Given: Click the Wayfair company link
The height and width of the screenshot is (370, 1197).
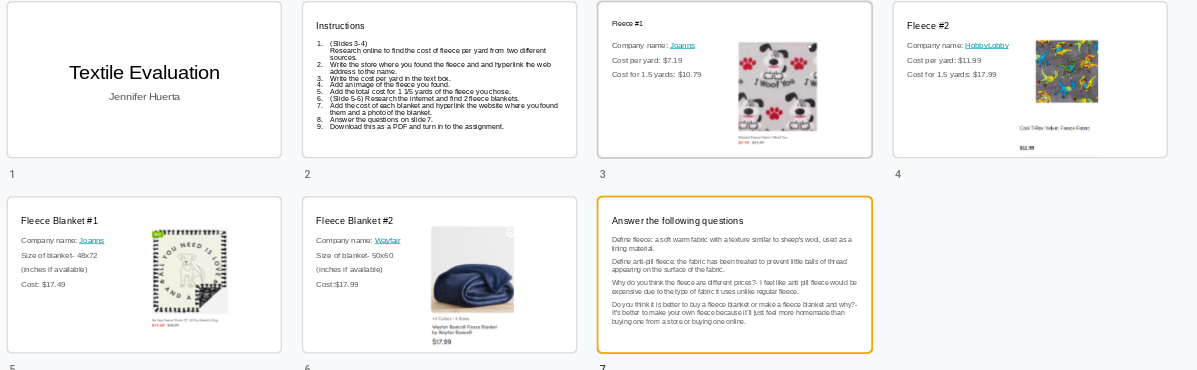Looking at the screenshot, I should pos(387,240).
